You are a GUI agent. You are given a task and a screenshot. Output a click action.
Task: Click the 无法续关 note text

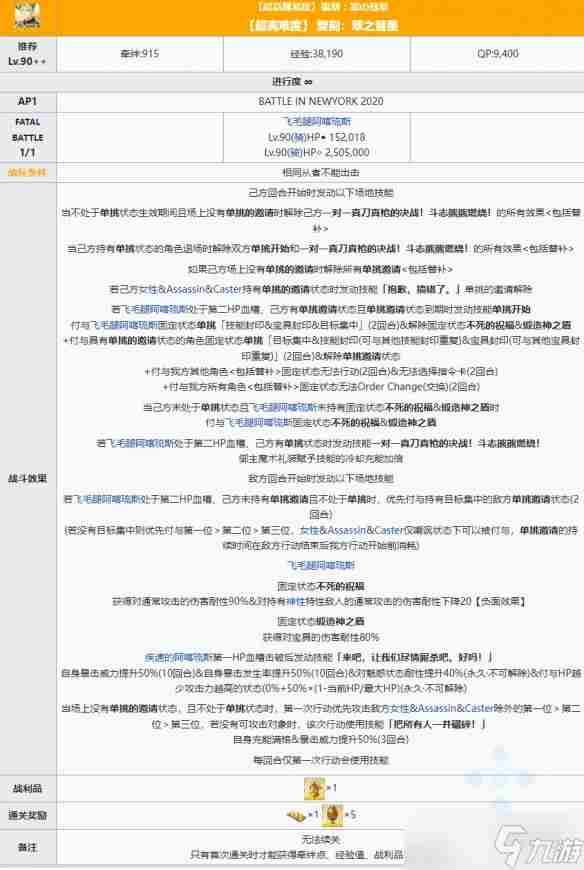[x=321, y=839]
